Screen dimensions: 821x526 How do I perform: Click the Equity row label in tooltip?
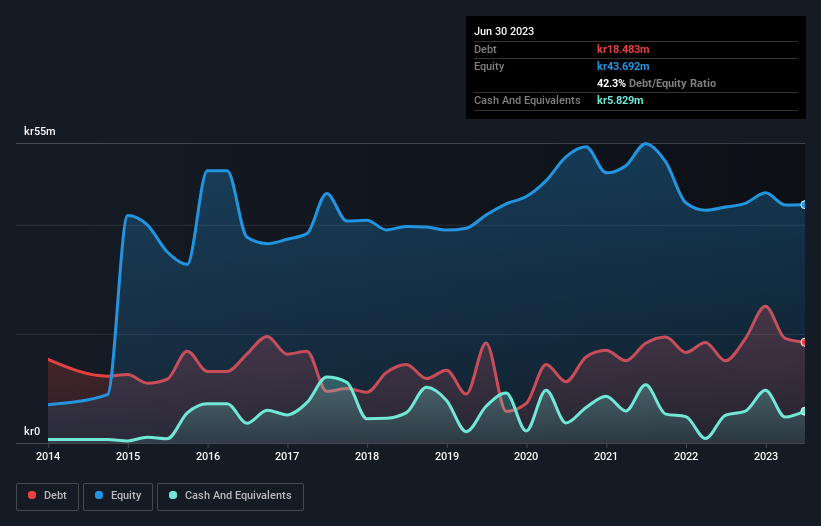point(489,66)
